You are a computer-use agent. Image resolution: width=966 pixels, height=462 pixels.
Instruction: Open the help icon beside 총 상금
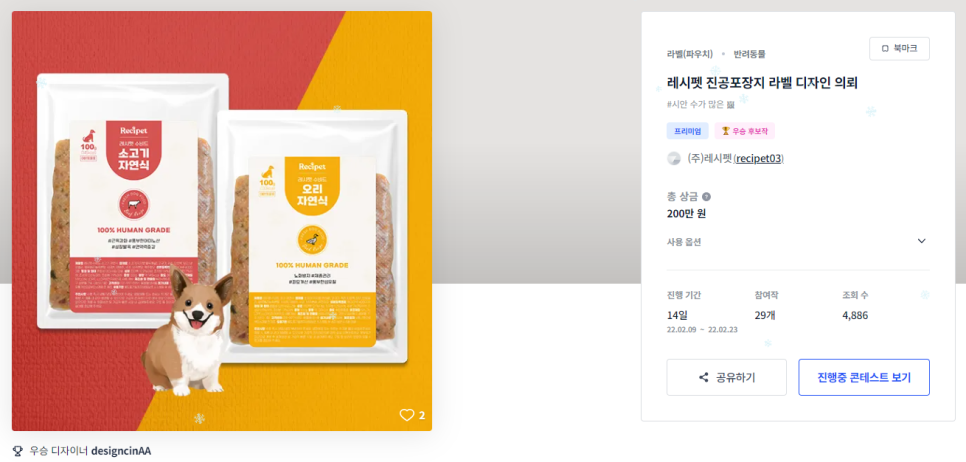[707, 197]
